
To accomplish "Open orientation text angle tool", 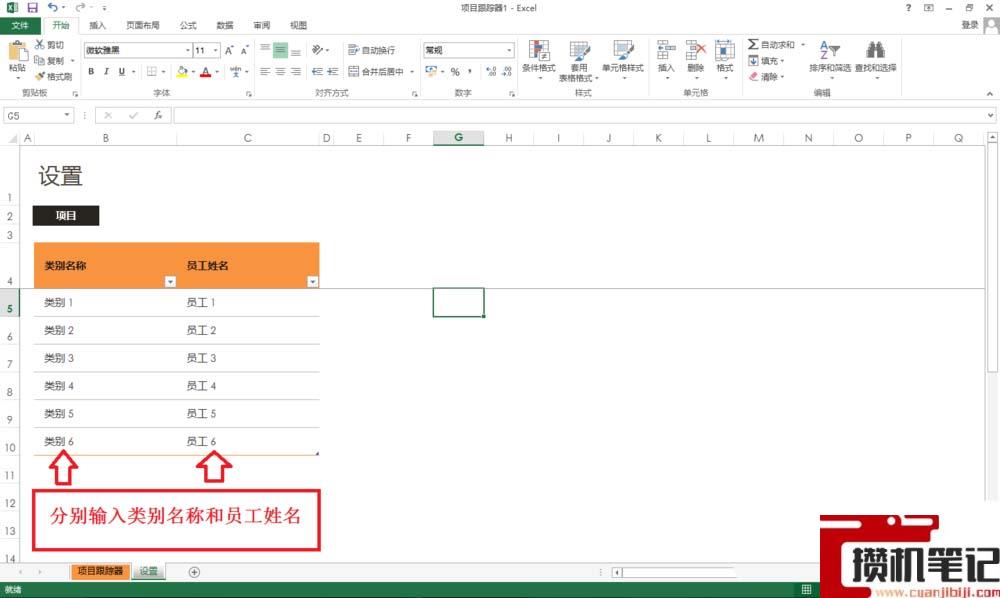I will click(318, 50).
